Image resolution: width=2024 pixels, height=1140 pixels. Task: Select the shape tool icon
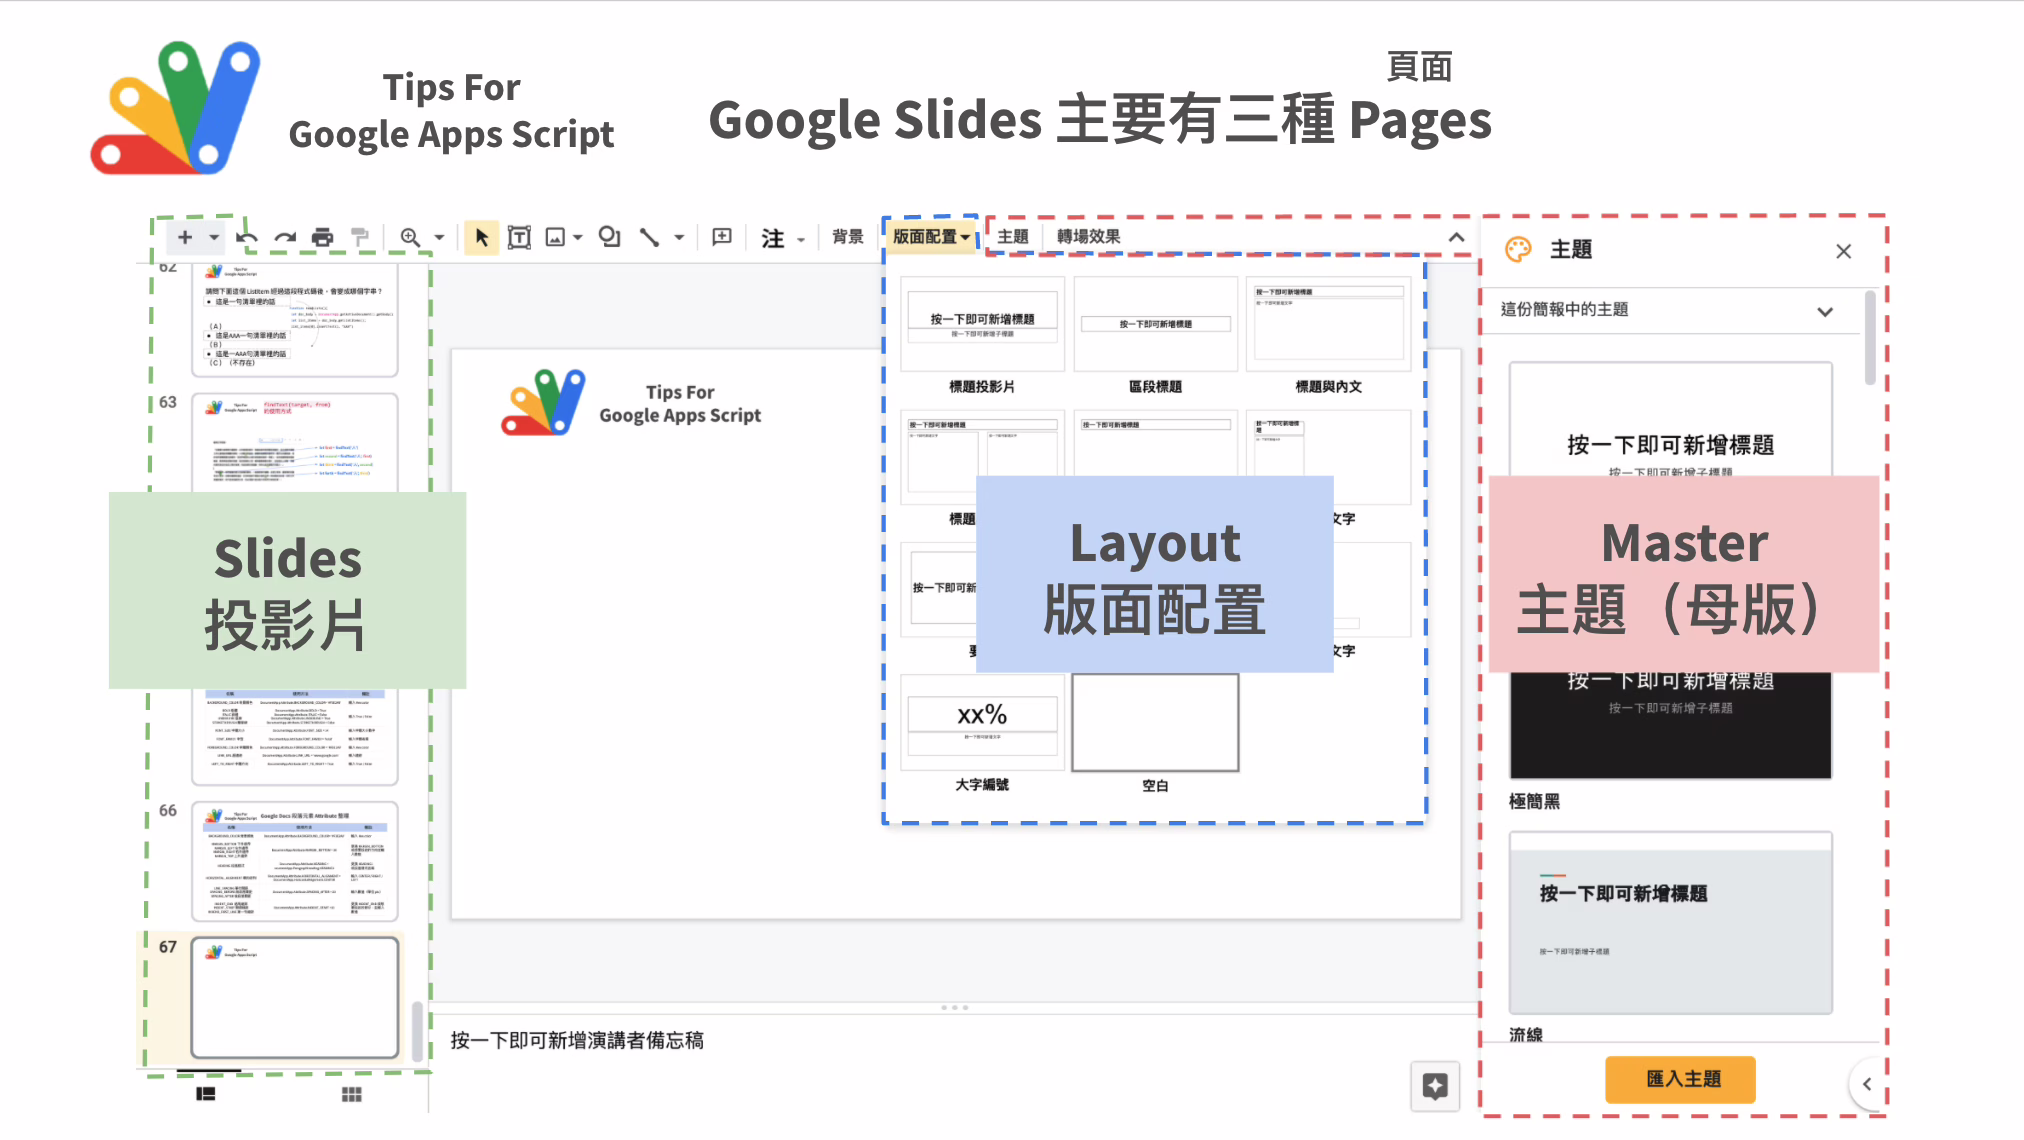tap(609, 237)
